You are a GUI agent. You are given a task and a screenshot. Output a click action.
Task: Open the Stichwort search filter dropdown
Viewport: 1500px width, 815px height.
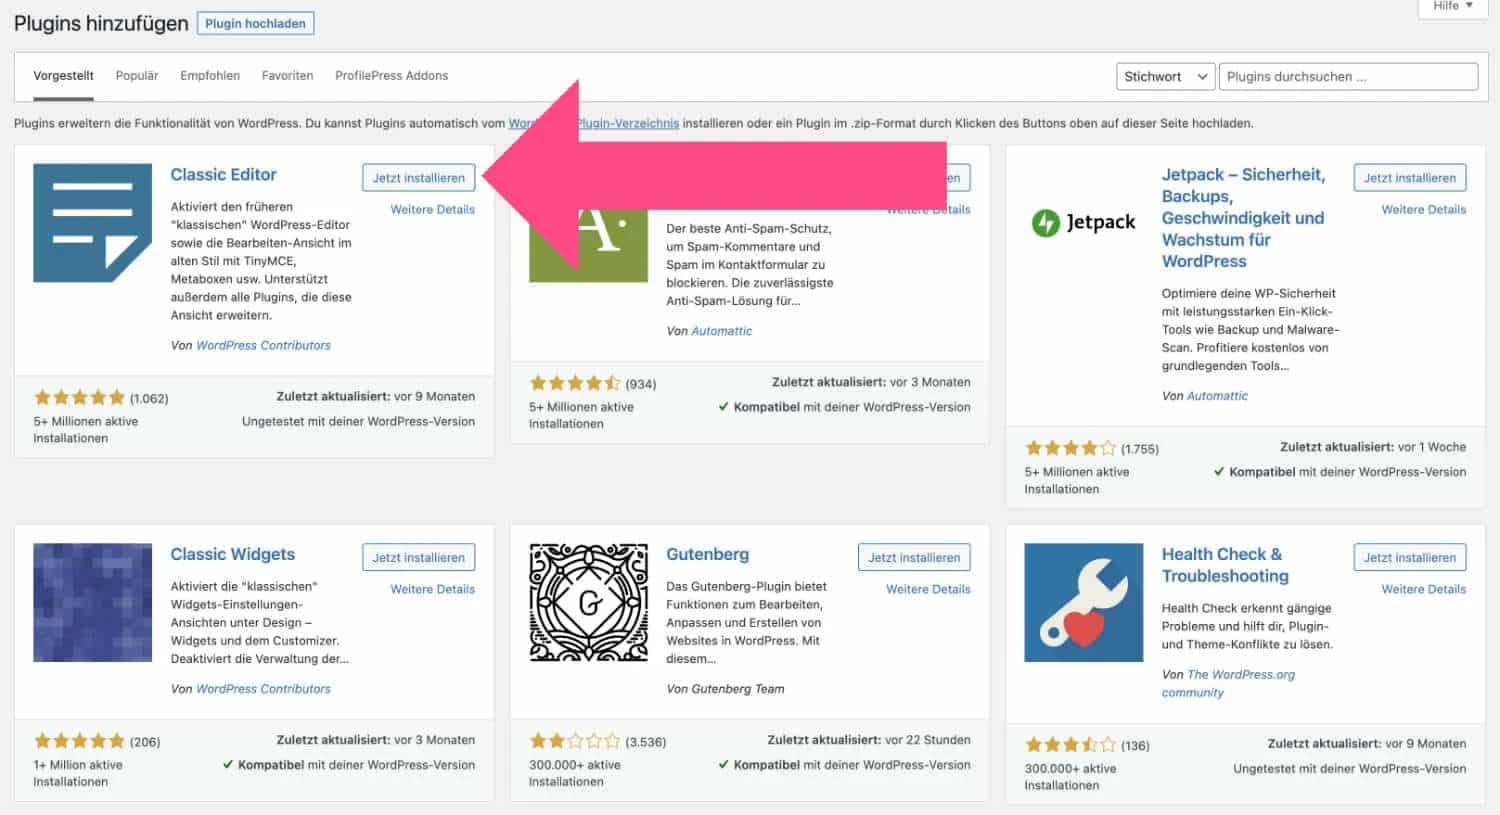click(1164, 76)
